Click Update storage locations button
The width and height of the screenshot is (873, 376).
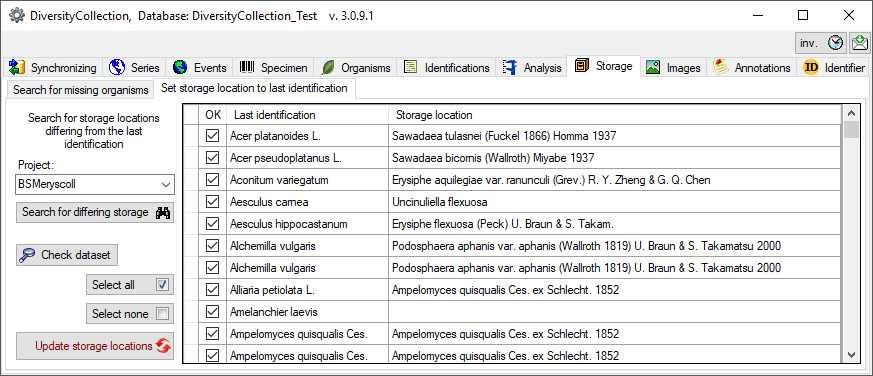pos(95,346)
